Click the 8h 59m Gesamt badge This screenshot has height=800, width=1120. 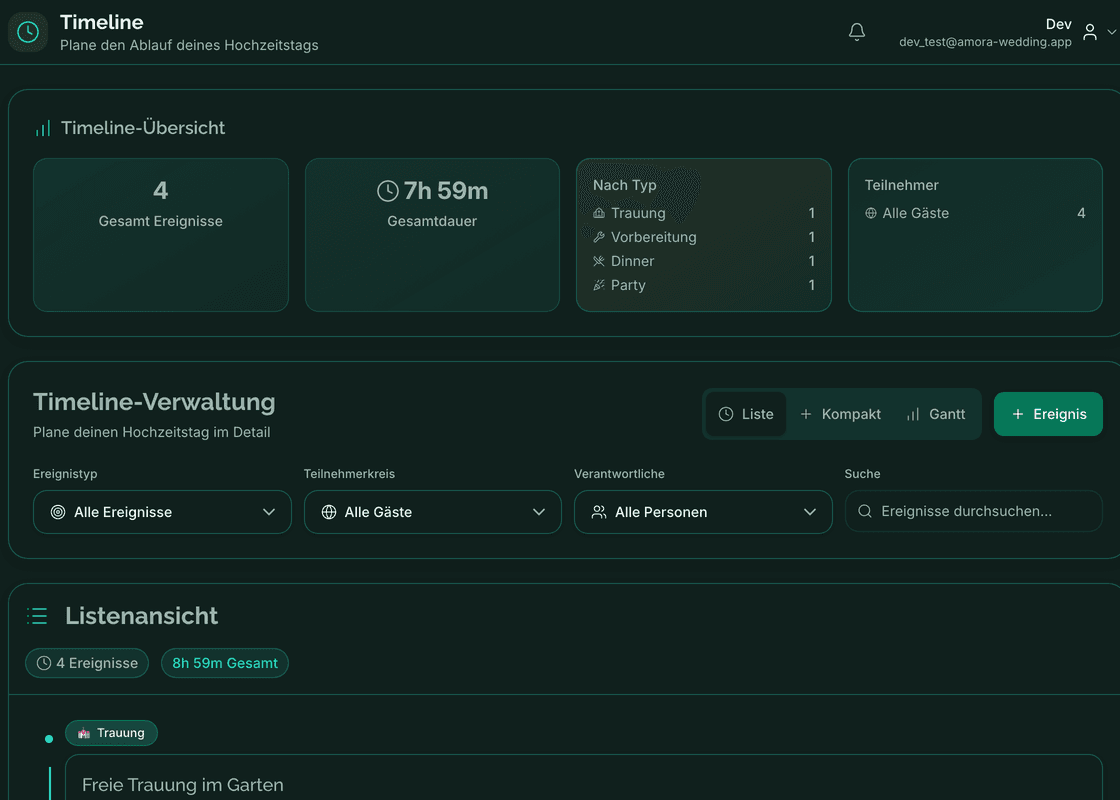click(x=225, y=663)
